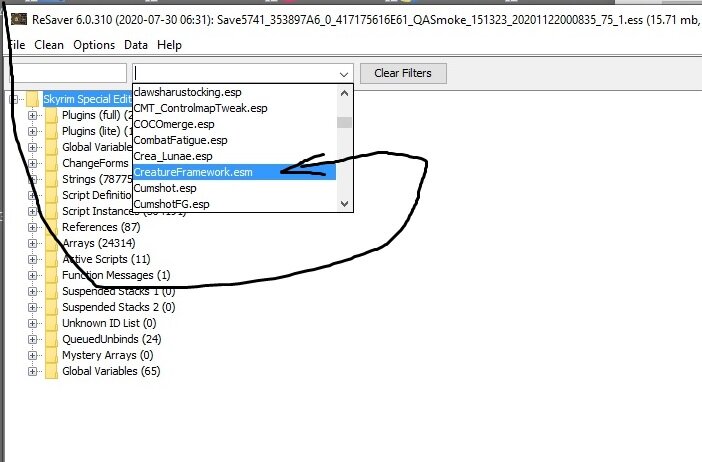Select the Function Messages (1) tree item
This screenshot has height=462, width=702.
116,275
